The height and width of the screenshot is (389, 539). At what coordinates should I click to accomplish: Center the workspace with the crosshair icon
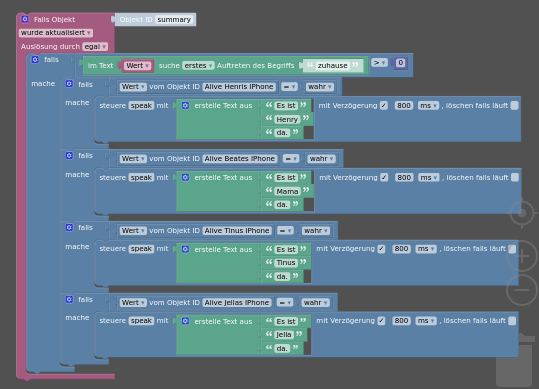pyautogui.click(x=522, y=213)
